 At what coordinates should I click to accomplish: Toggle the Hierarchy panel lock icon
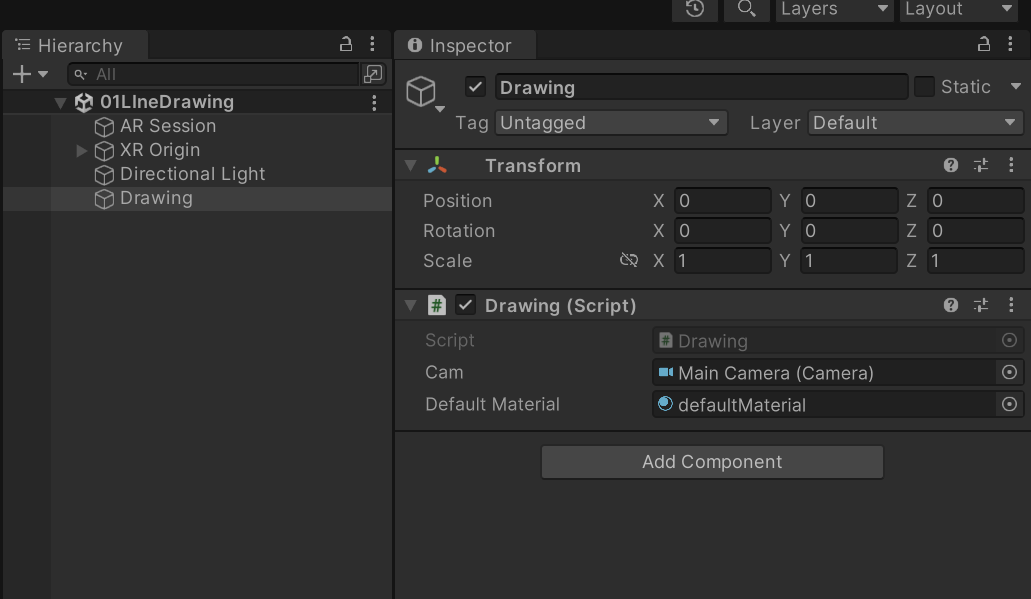pyautogui.click(x=346, y=45)
